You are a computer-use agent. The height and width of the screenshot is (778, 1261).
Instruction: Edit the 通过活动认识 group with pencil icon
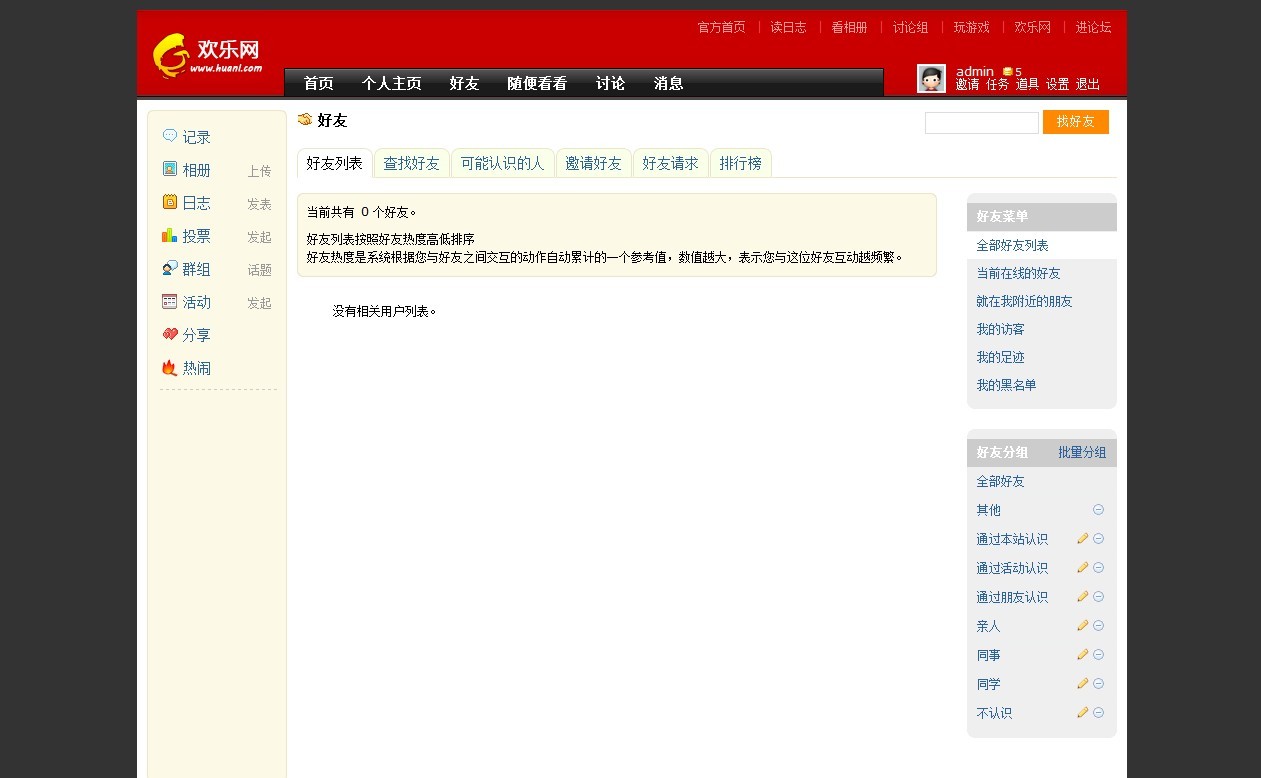(x=1082, y=567)
